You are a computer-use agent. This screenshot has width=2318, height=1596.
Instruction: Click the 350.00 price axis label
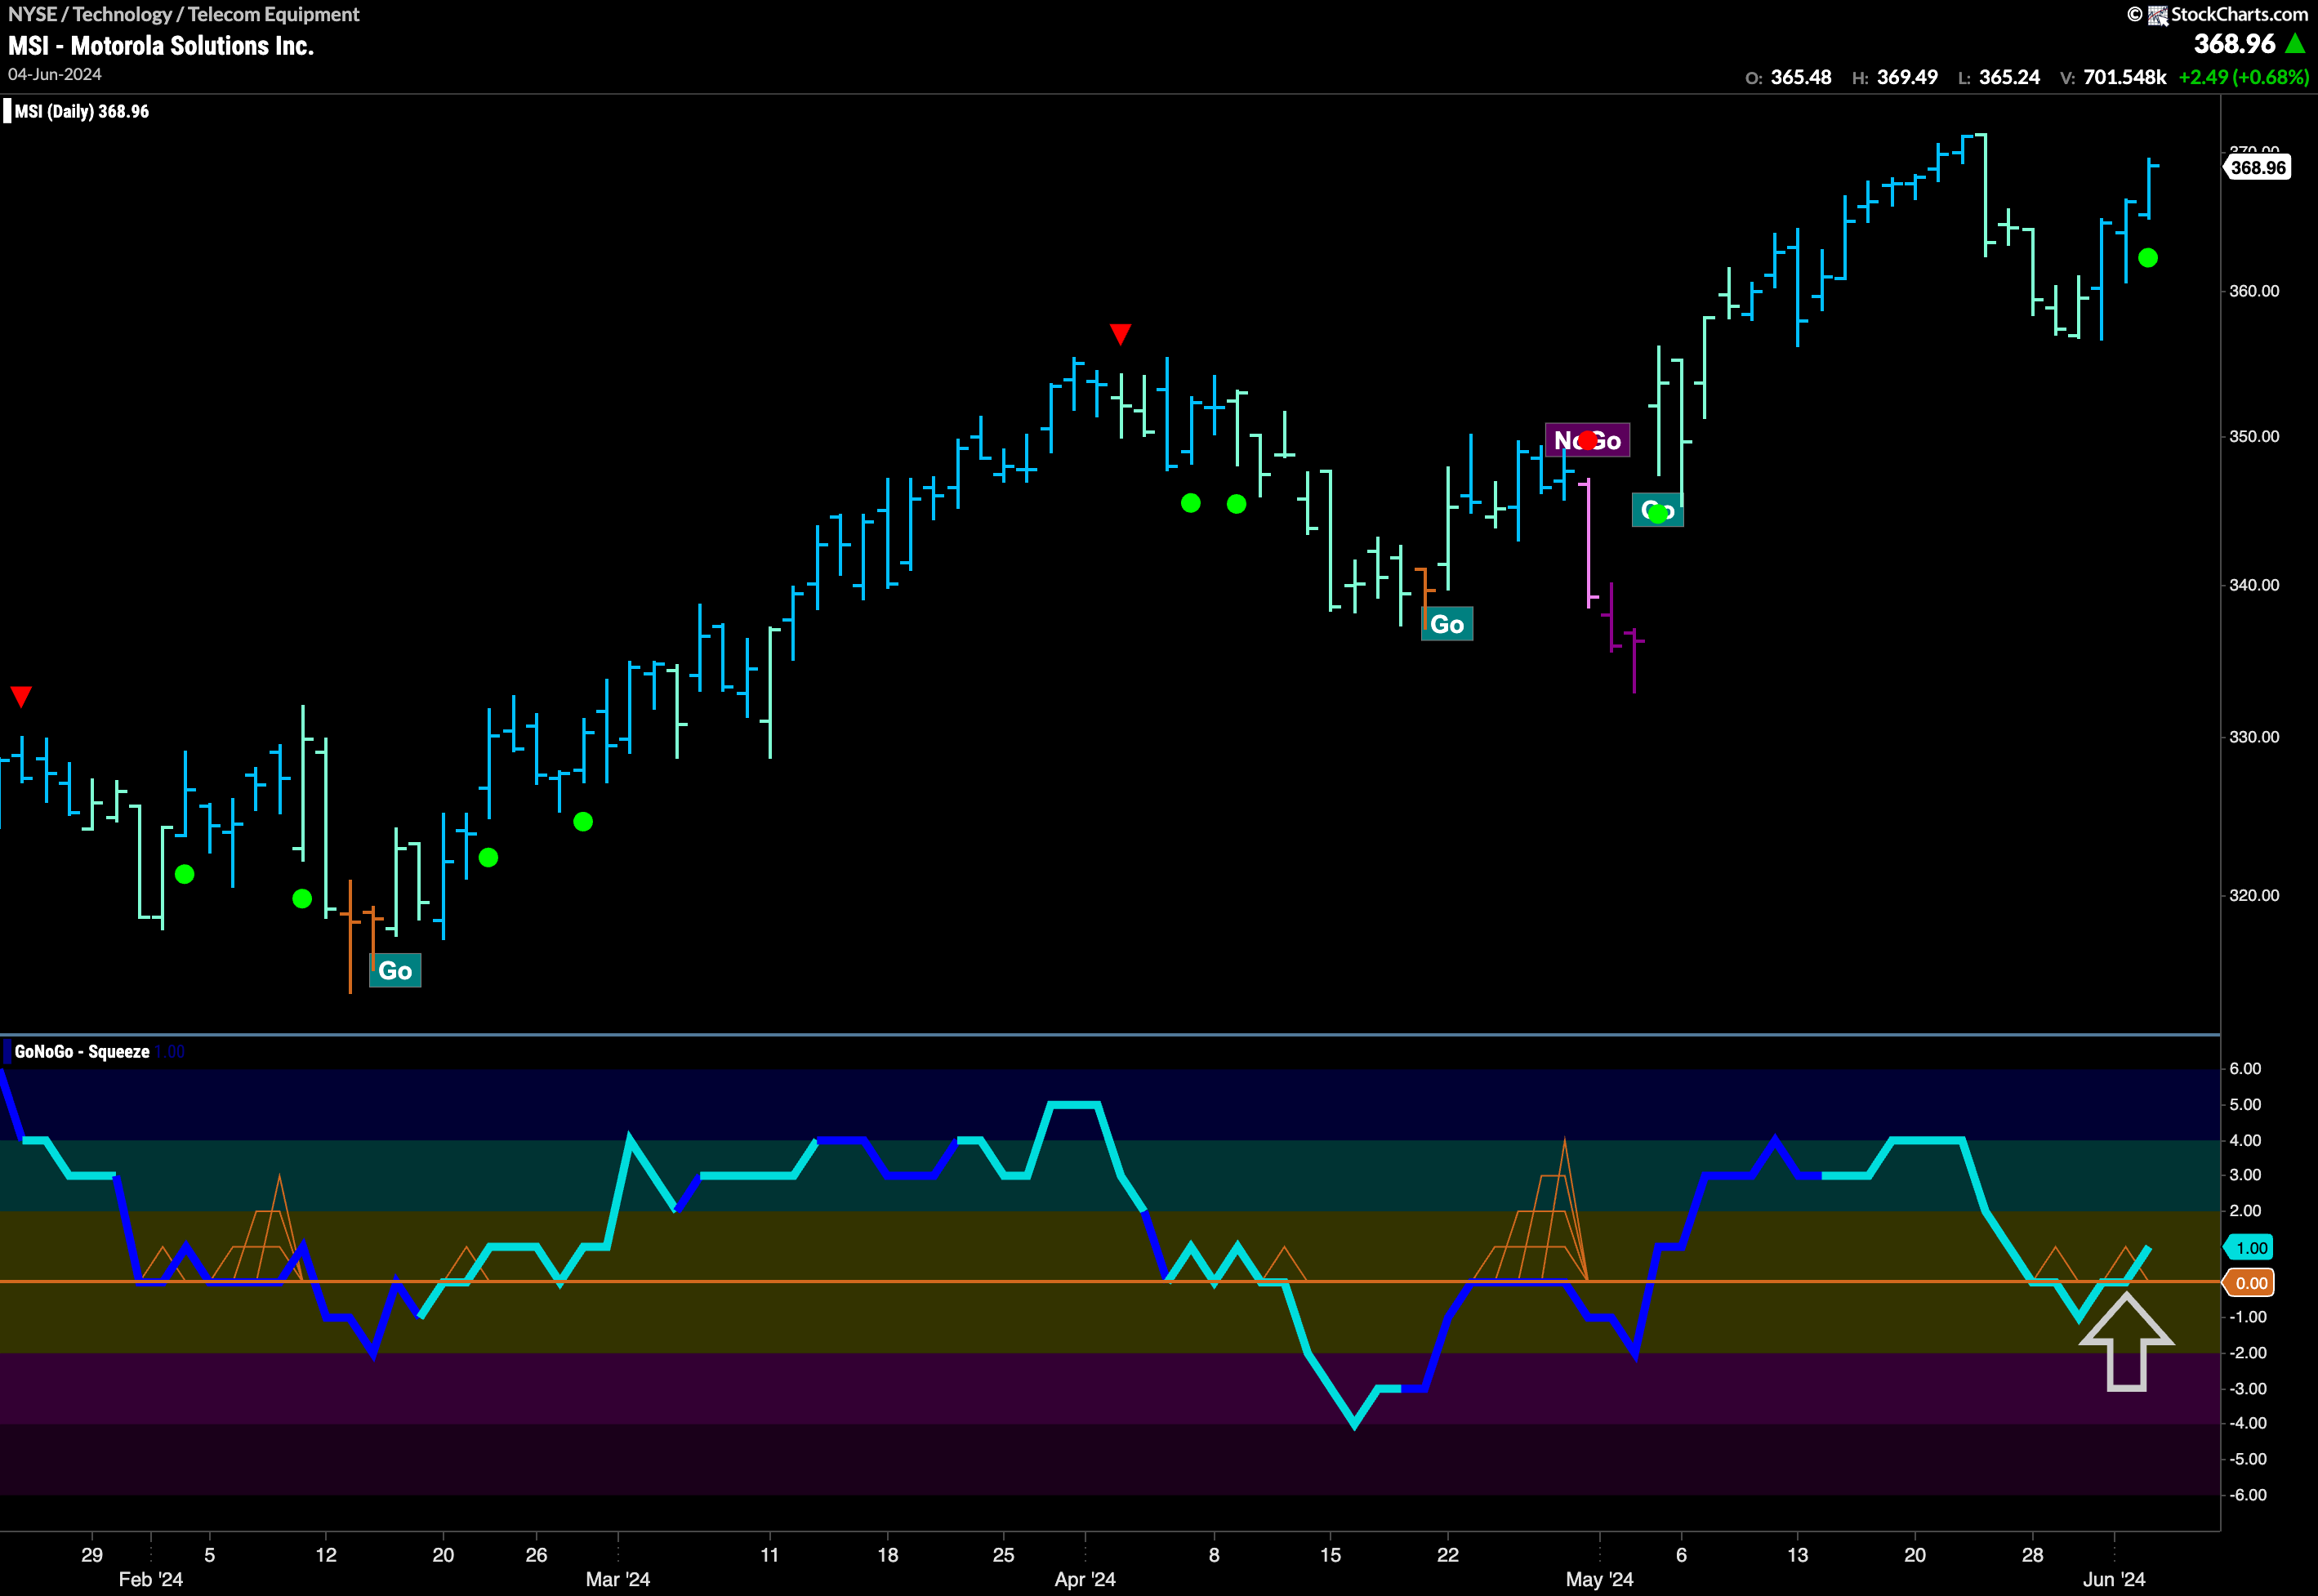click(2254, 436)
